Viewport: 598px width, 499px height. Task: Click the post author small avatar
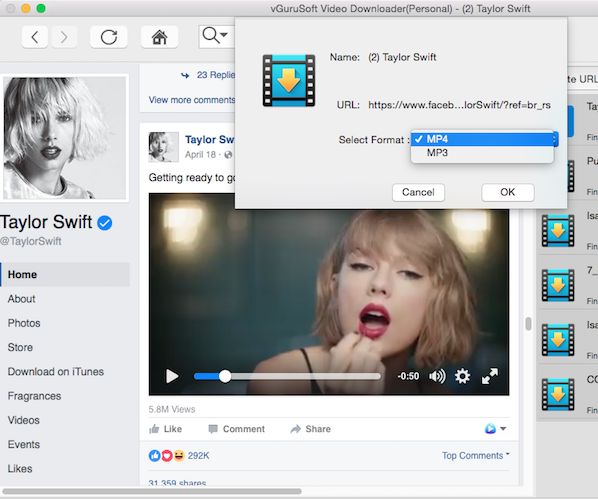164,147
